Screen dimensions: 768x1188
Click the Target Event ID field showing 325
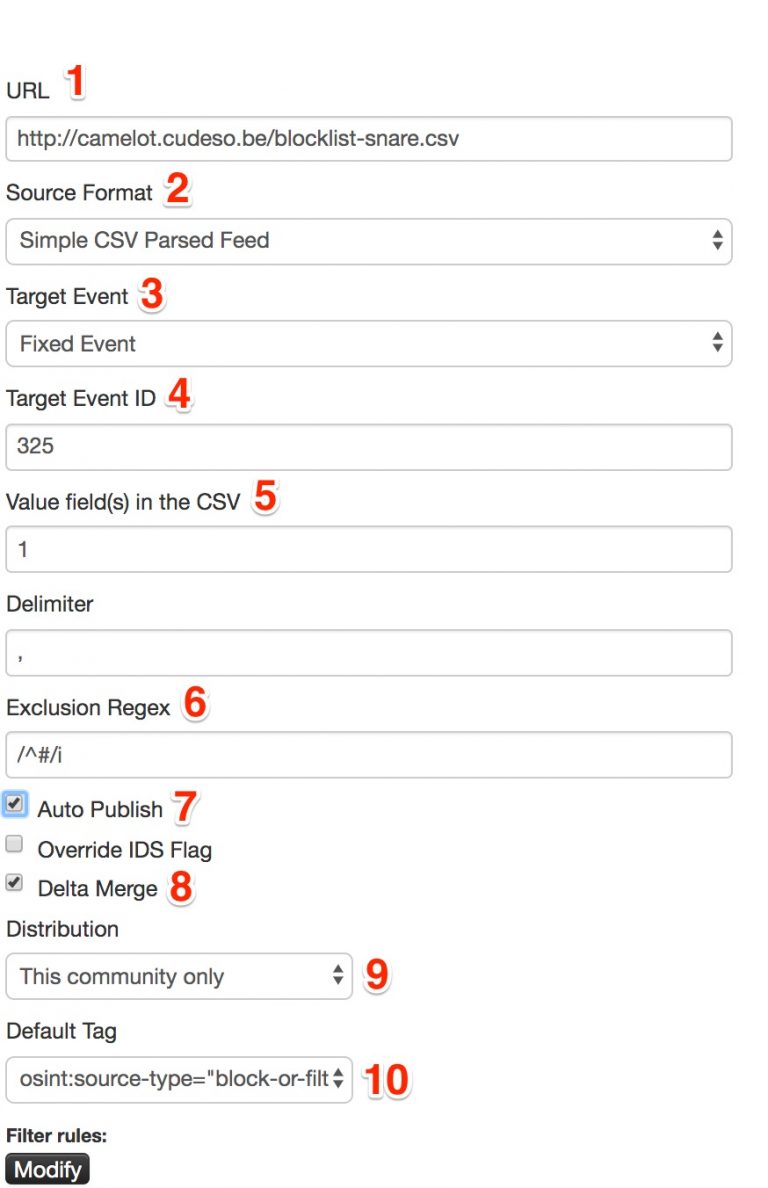coord(370,447)
